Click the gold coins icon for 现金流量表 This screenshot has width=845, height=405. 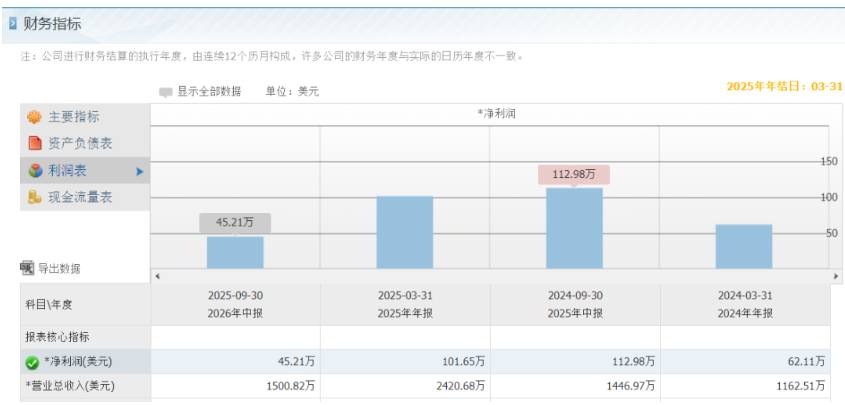pyautogui.click(x=34, y=197)
